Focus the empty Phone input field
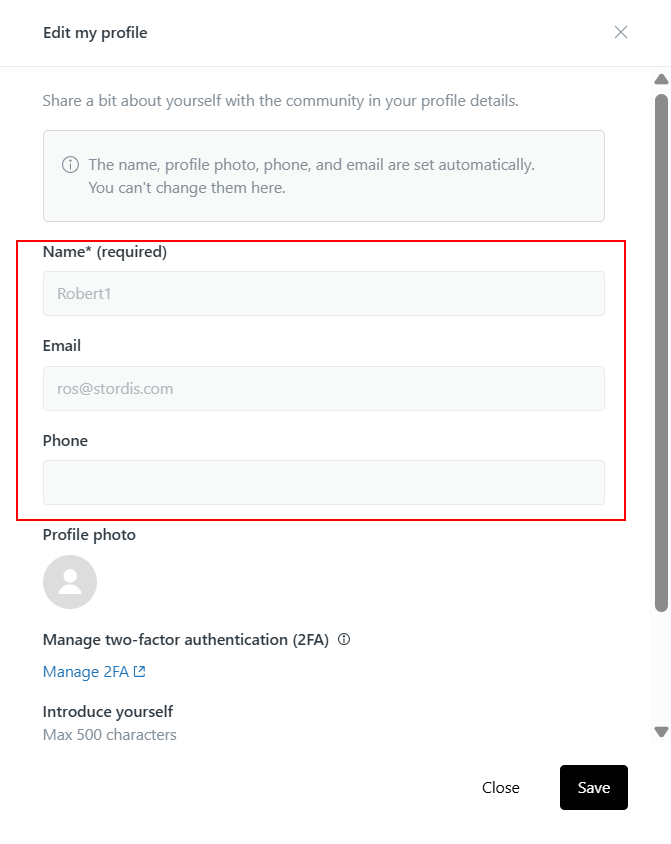671x844 pixels. coord(324,482)
